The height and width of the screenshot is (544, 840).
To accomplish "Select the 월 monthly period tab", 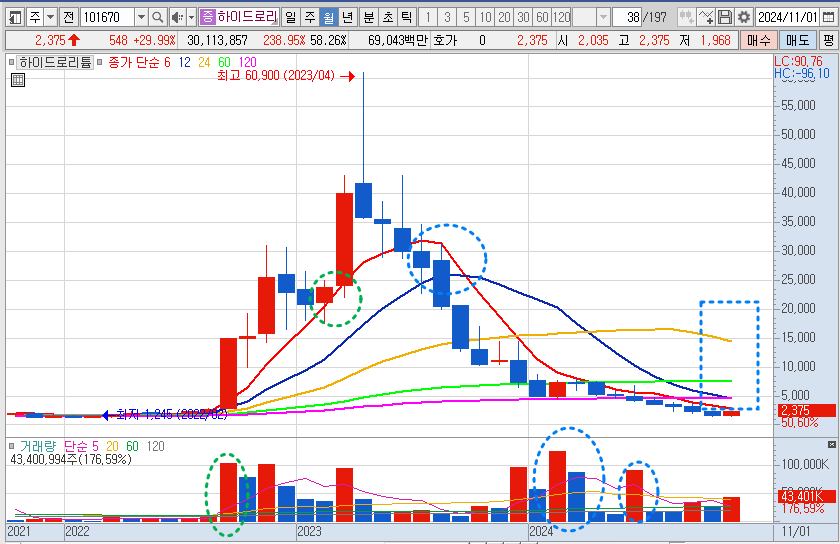I will [x=328, y=17].
